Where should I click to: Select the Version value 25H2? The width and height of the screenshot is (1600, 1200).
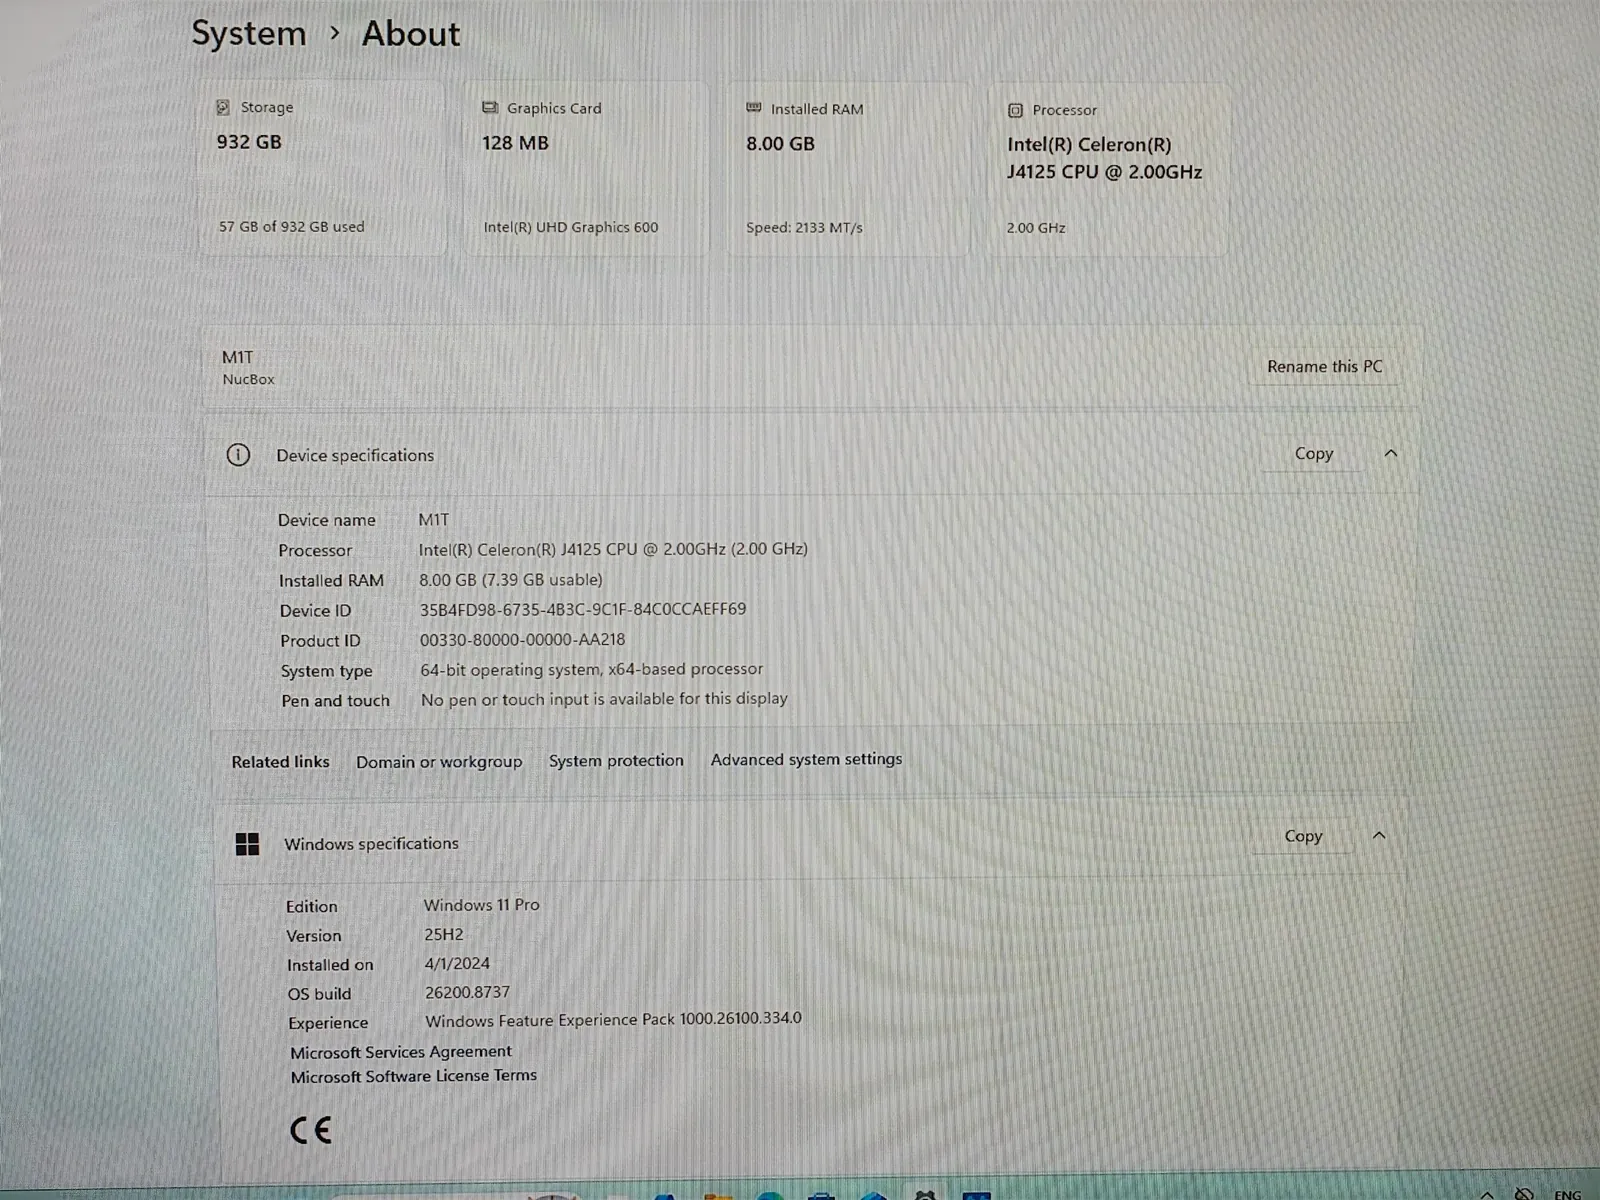pos(444,935)
